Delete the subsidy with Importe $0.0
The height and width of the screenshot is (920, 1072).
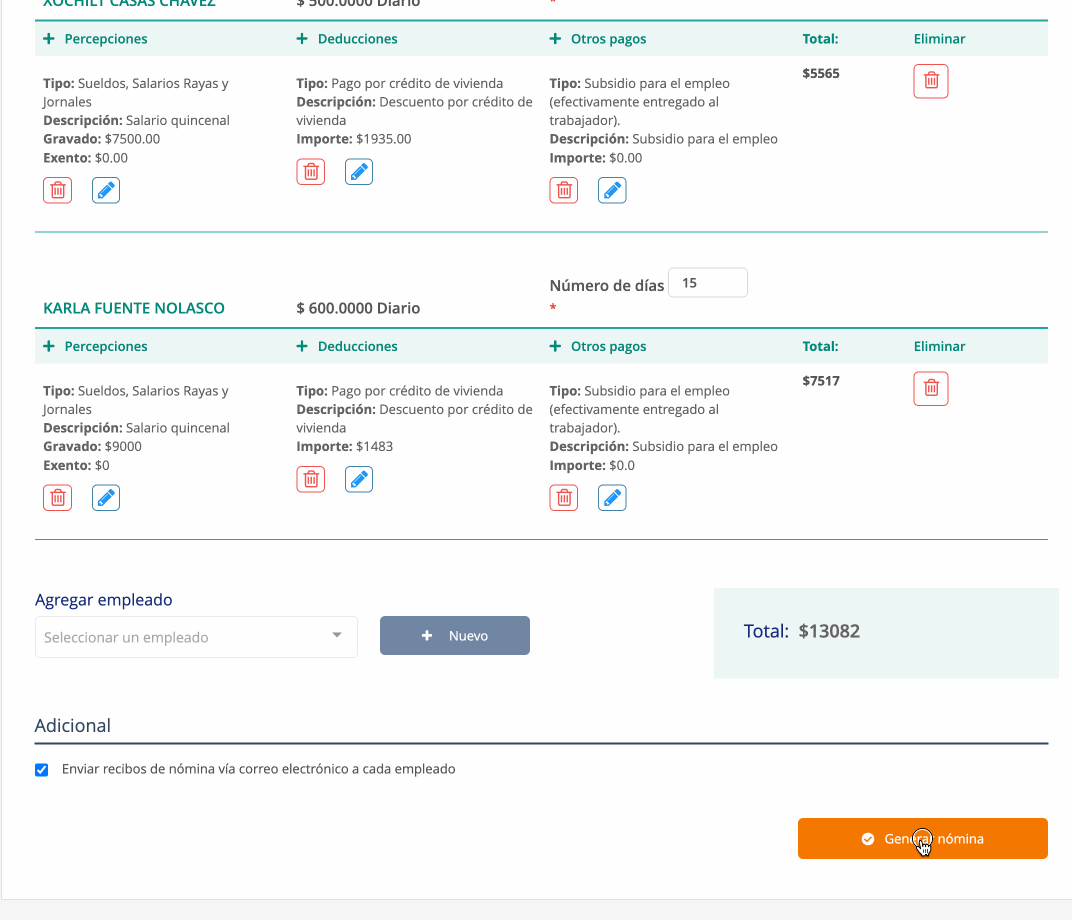(564, 498)
